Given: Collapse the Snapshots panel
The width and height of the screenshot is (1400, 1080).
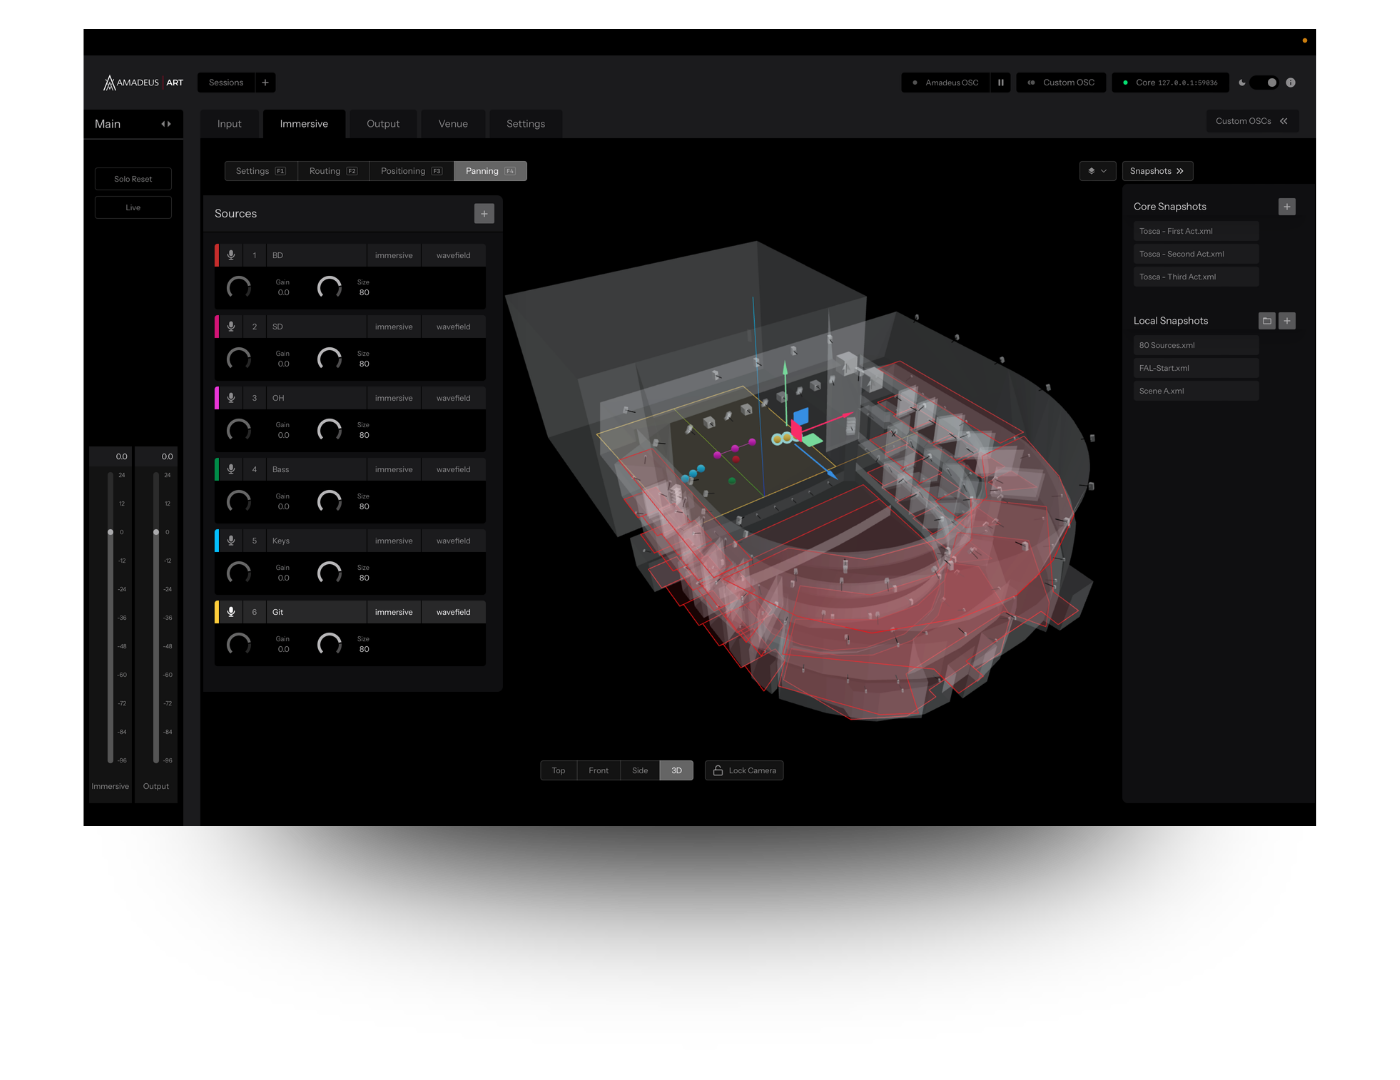Looking at the screenshot, I should point(1157,171).
